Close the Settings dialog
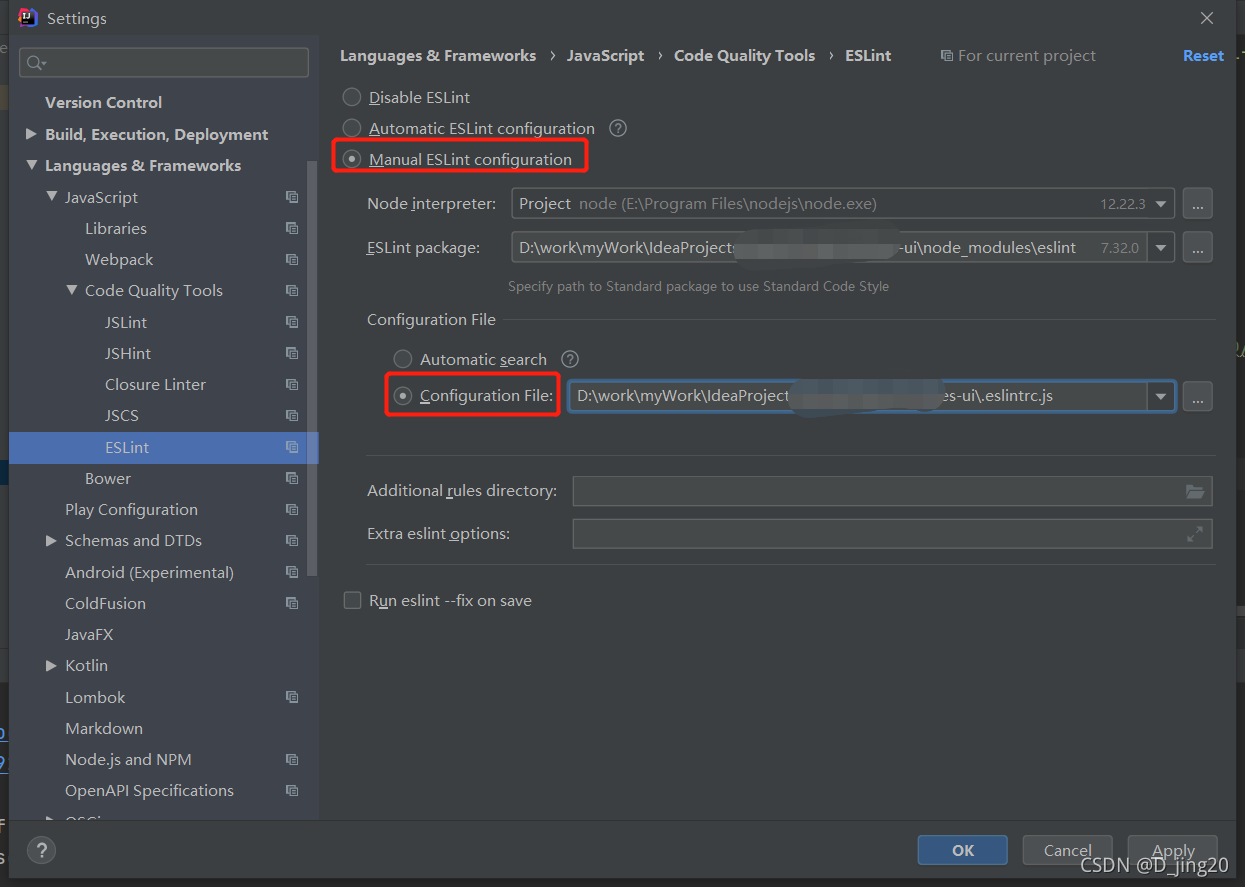Viewport: 1245px width, 887px height. pyautogui.click(x=1207, y=18)
